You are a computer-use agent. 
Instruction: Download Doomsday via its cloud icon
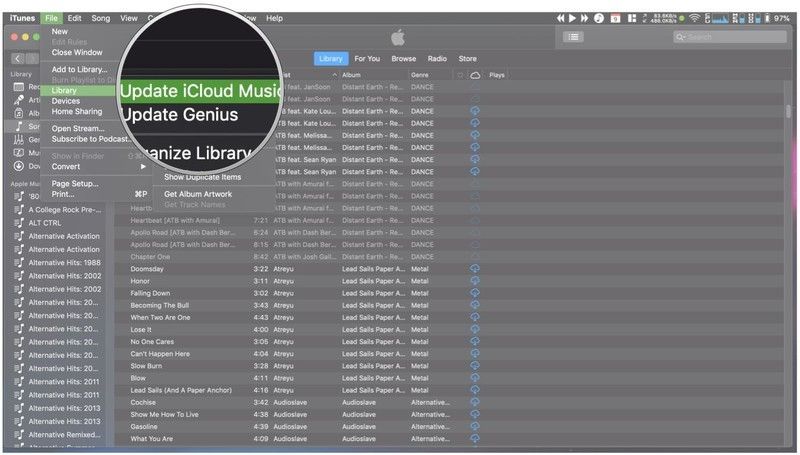point(474,268)
